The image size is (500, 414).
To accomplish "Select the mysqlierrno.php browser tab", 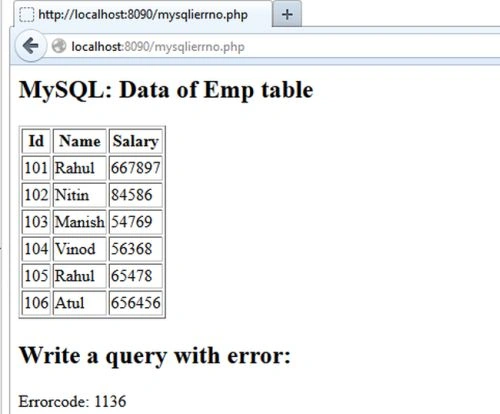I will tap(143, 14).
